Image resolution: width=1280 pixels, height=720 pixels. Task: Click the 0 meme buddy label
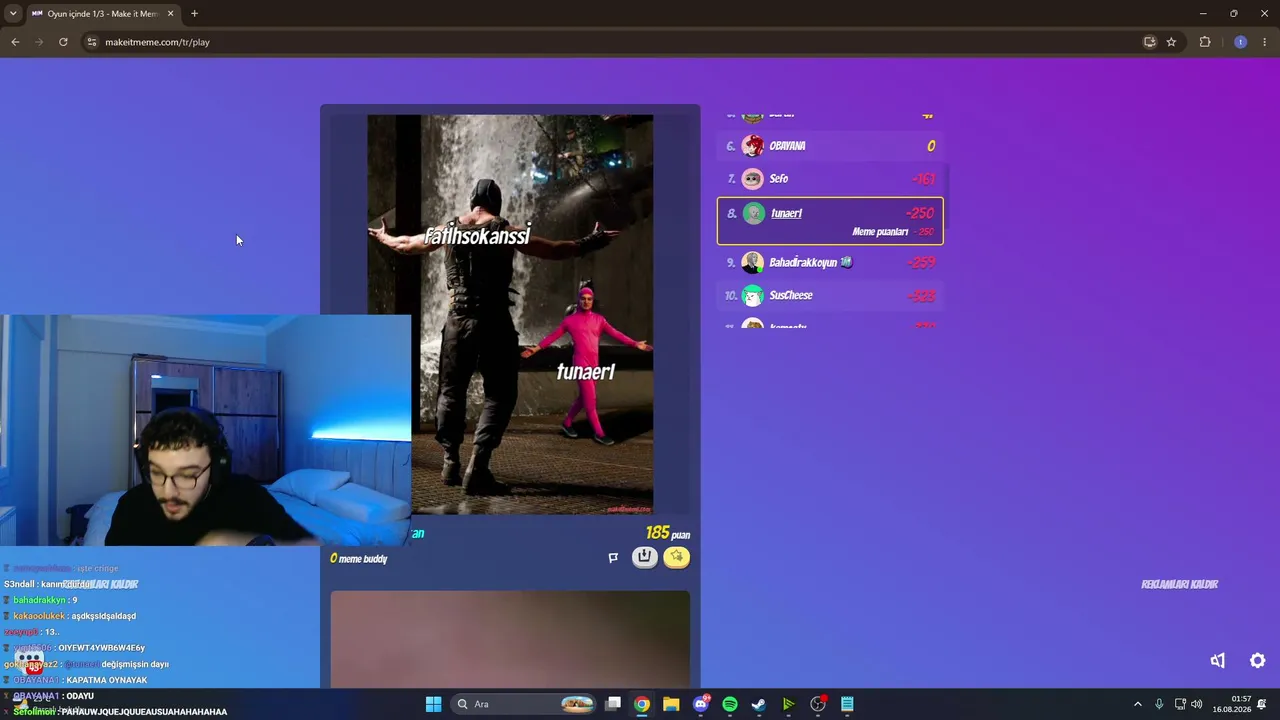[358, 559]
